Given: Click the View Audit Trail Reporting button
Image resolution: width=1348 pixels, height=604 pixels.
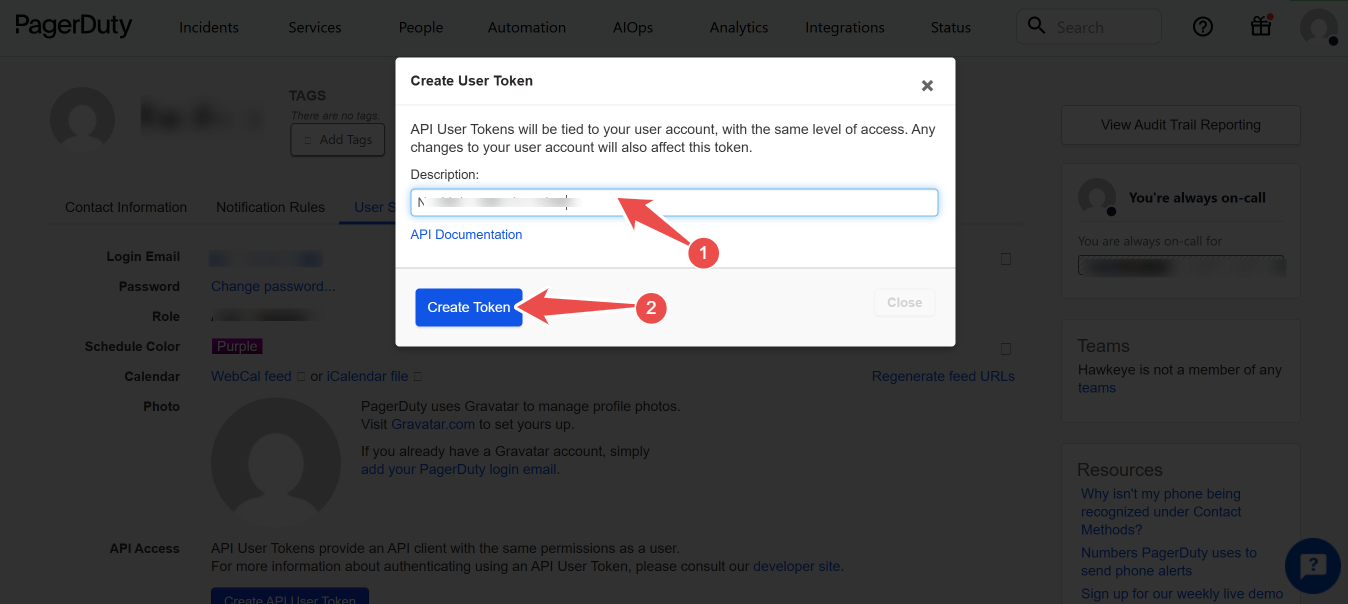Looking at the screenshot, I should click(x=1180, y=125).
